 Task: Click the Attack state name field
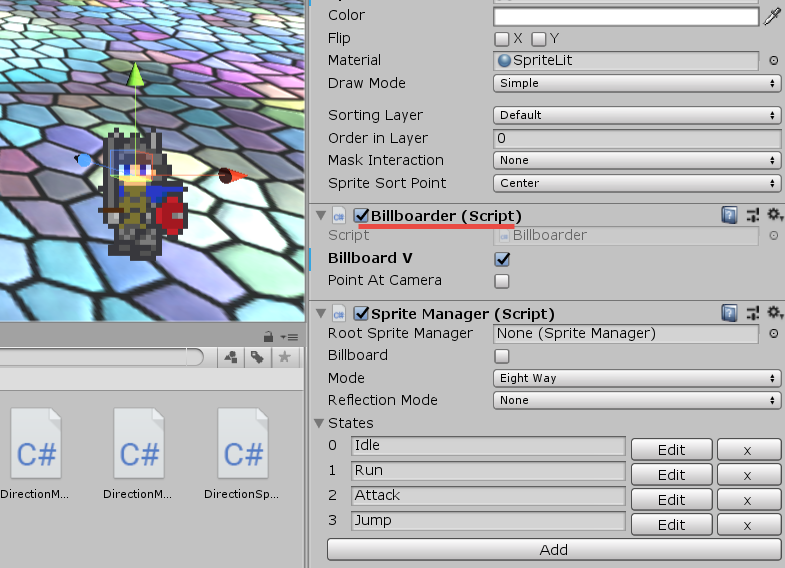[488, 495]
